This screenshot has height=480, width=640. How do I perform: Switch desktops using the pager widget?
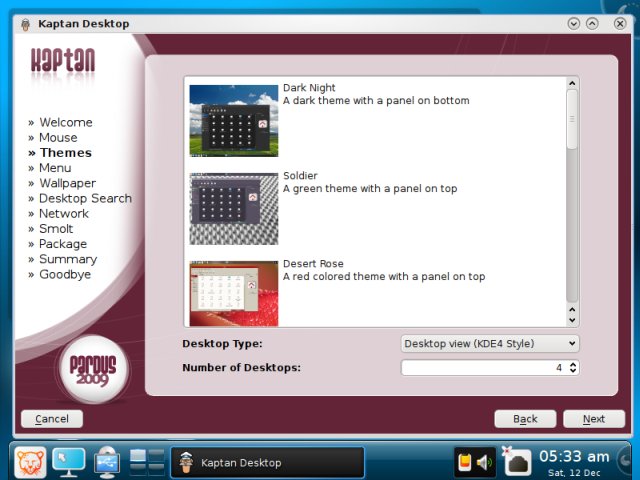click(147, 462)
